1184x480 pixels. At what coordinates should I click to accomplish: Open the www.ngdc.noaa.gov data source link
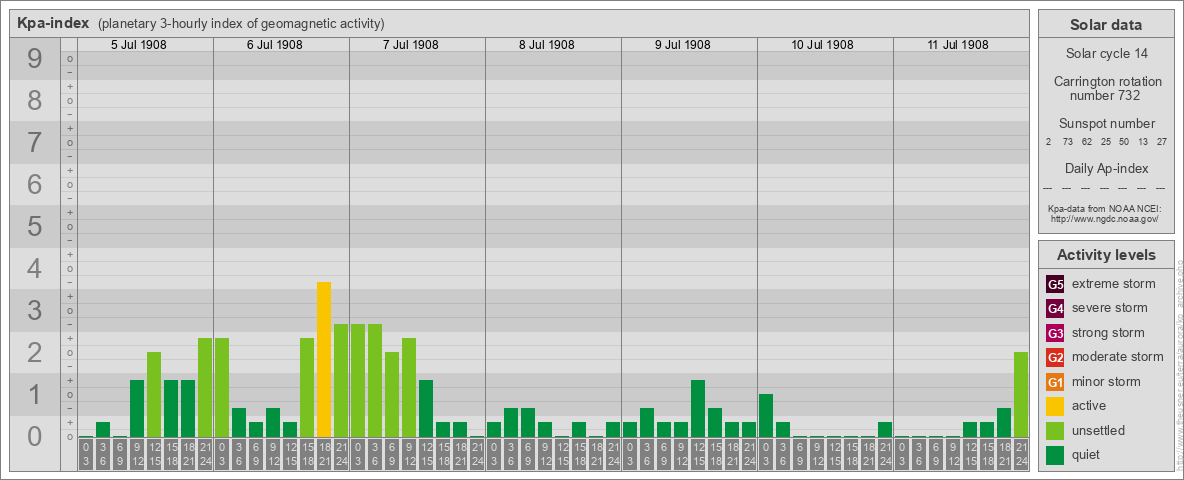coord(1104,218)
